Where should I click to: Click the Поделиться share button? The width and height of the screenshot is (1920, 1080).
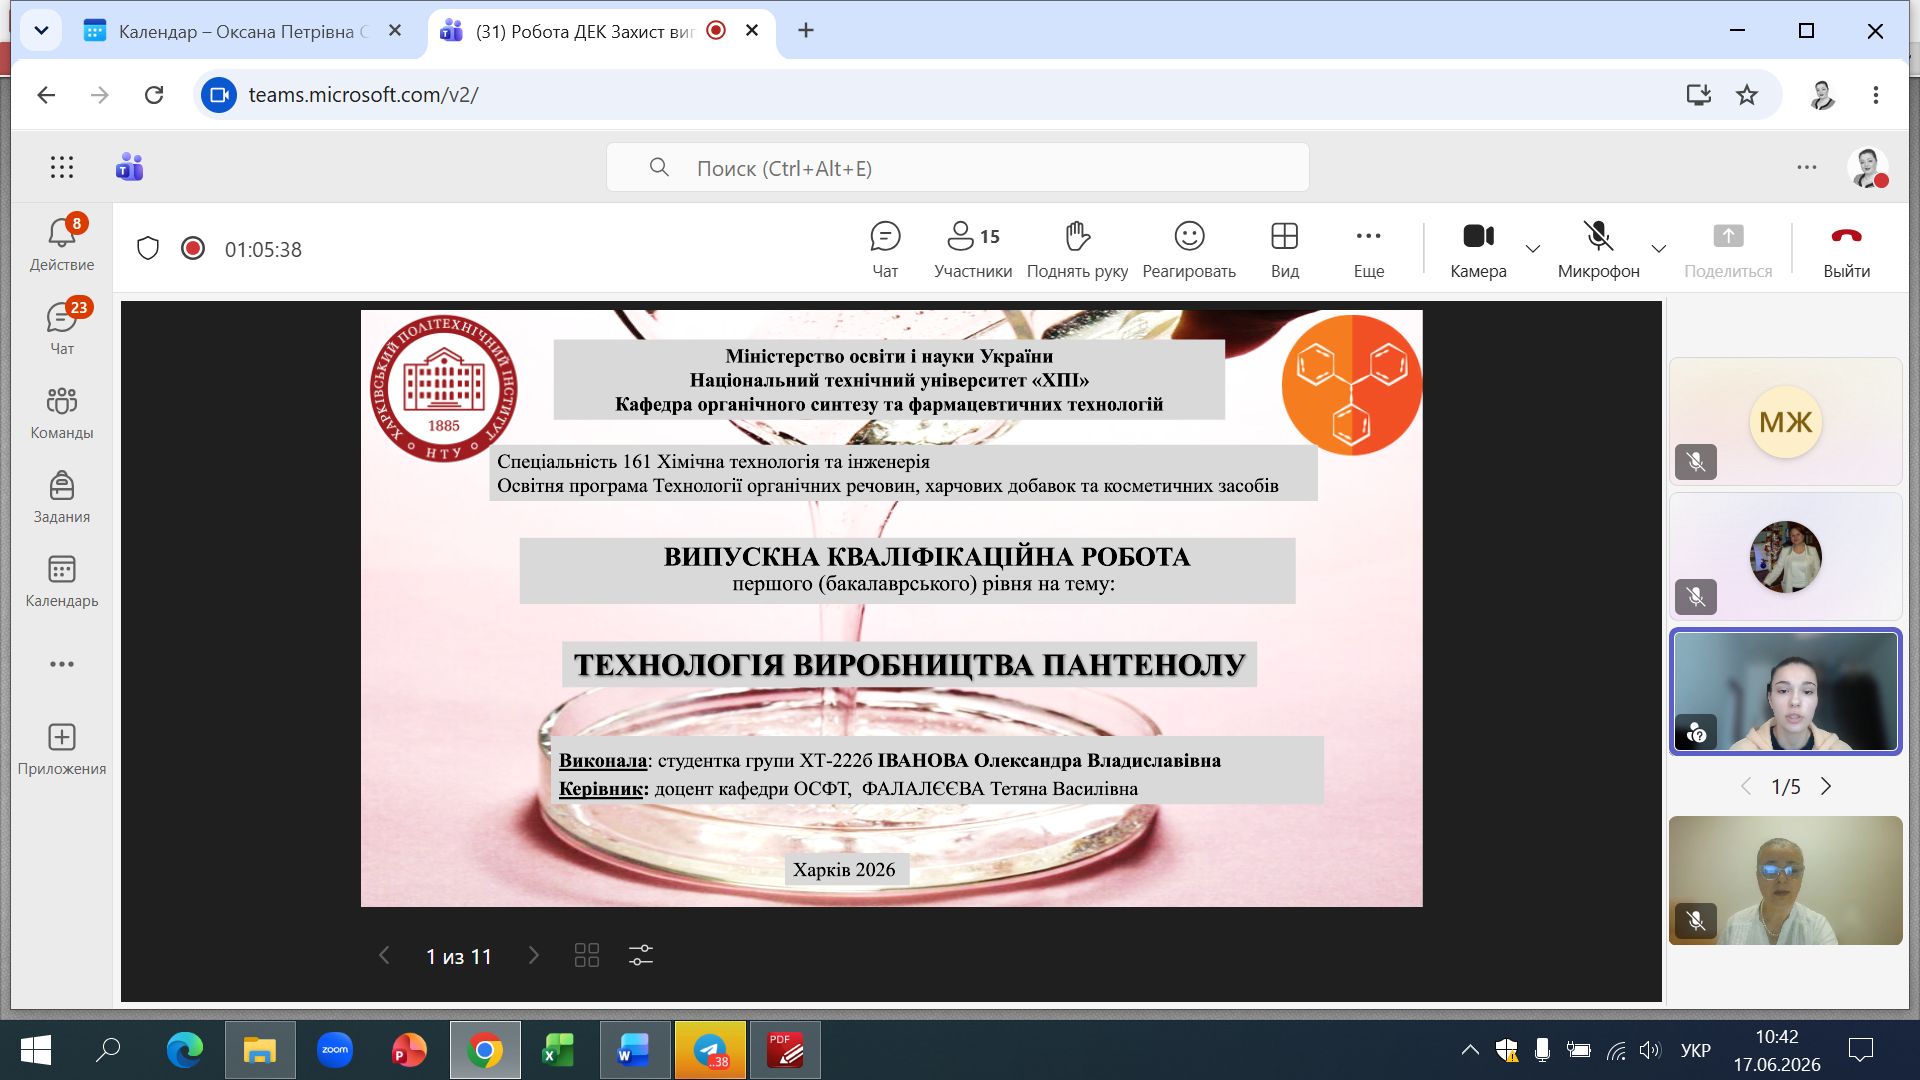(x=1728, y=249)
